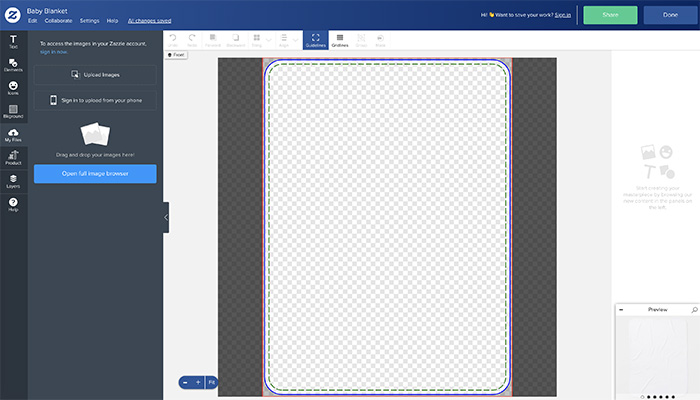Open the Elements panel
Image resolution: width=700 pixels, height=400 pixels.
coord(13,66)
